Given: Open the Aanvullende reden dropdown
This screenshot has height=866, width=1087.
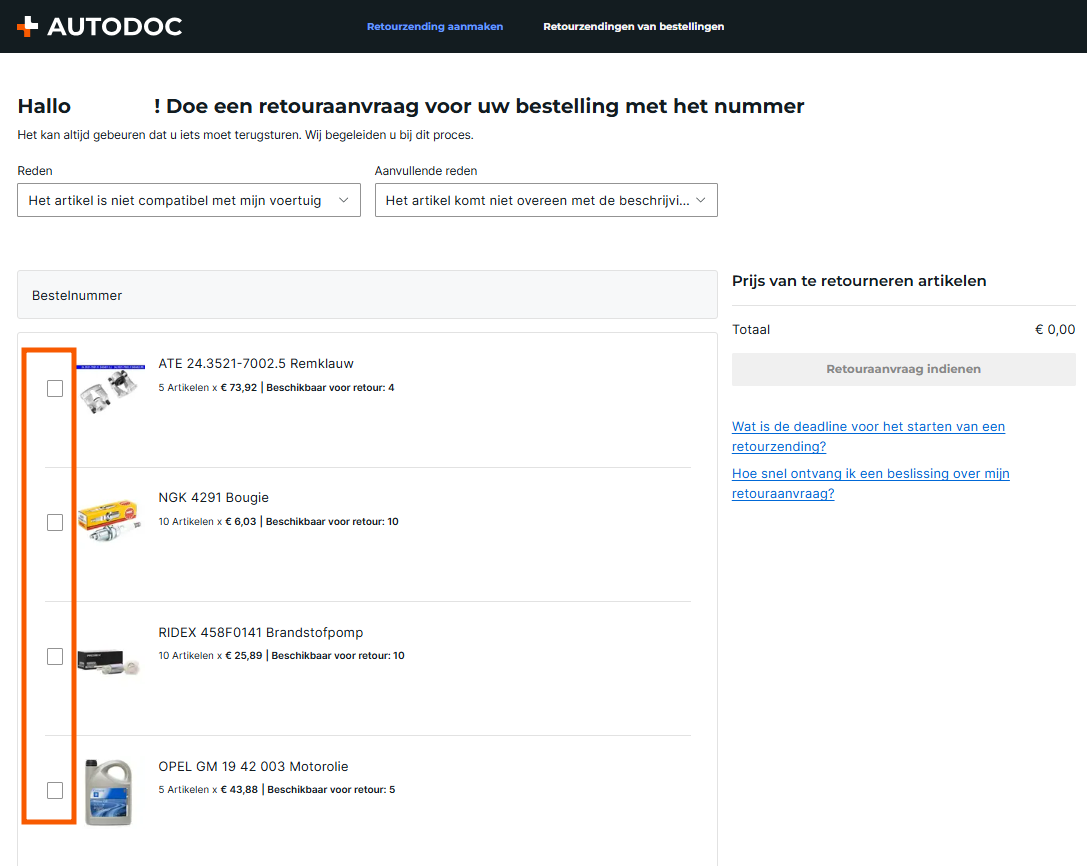Looking at the screenshot, I should (x=545, y=200).
